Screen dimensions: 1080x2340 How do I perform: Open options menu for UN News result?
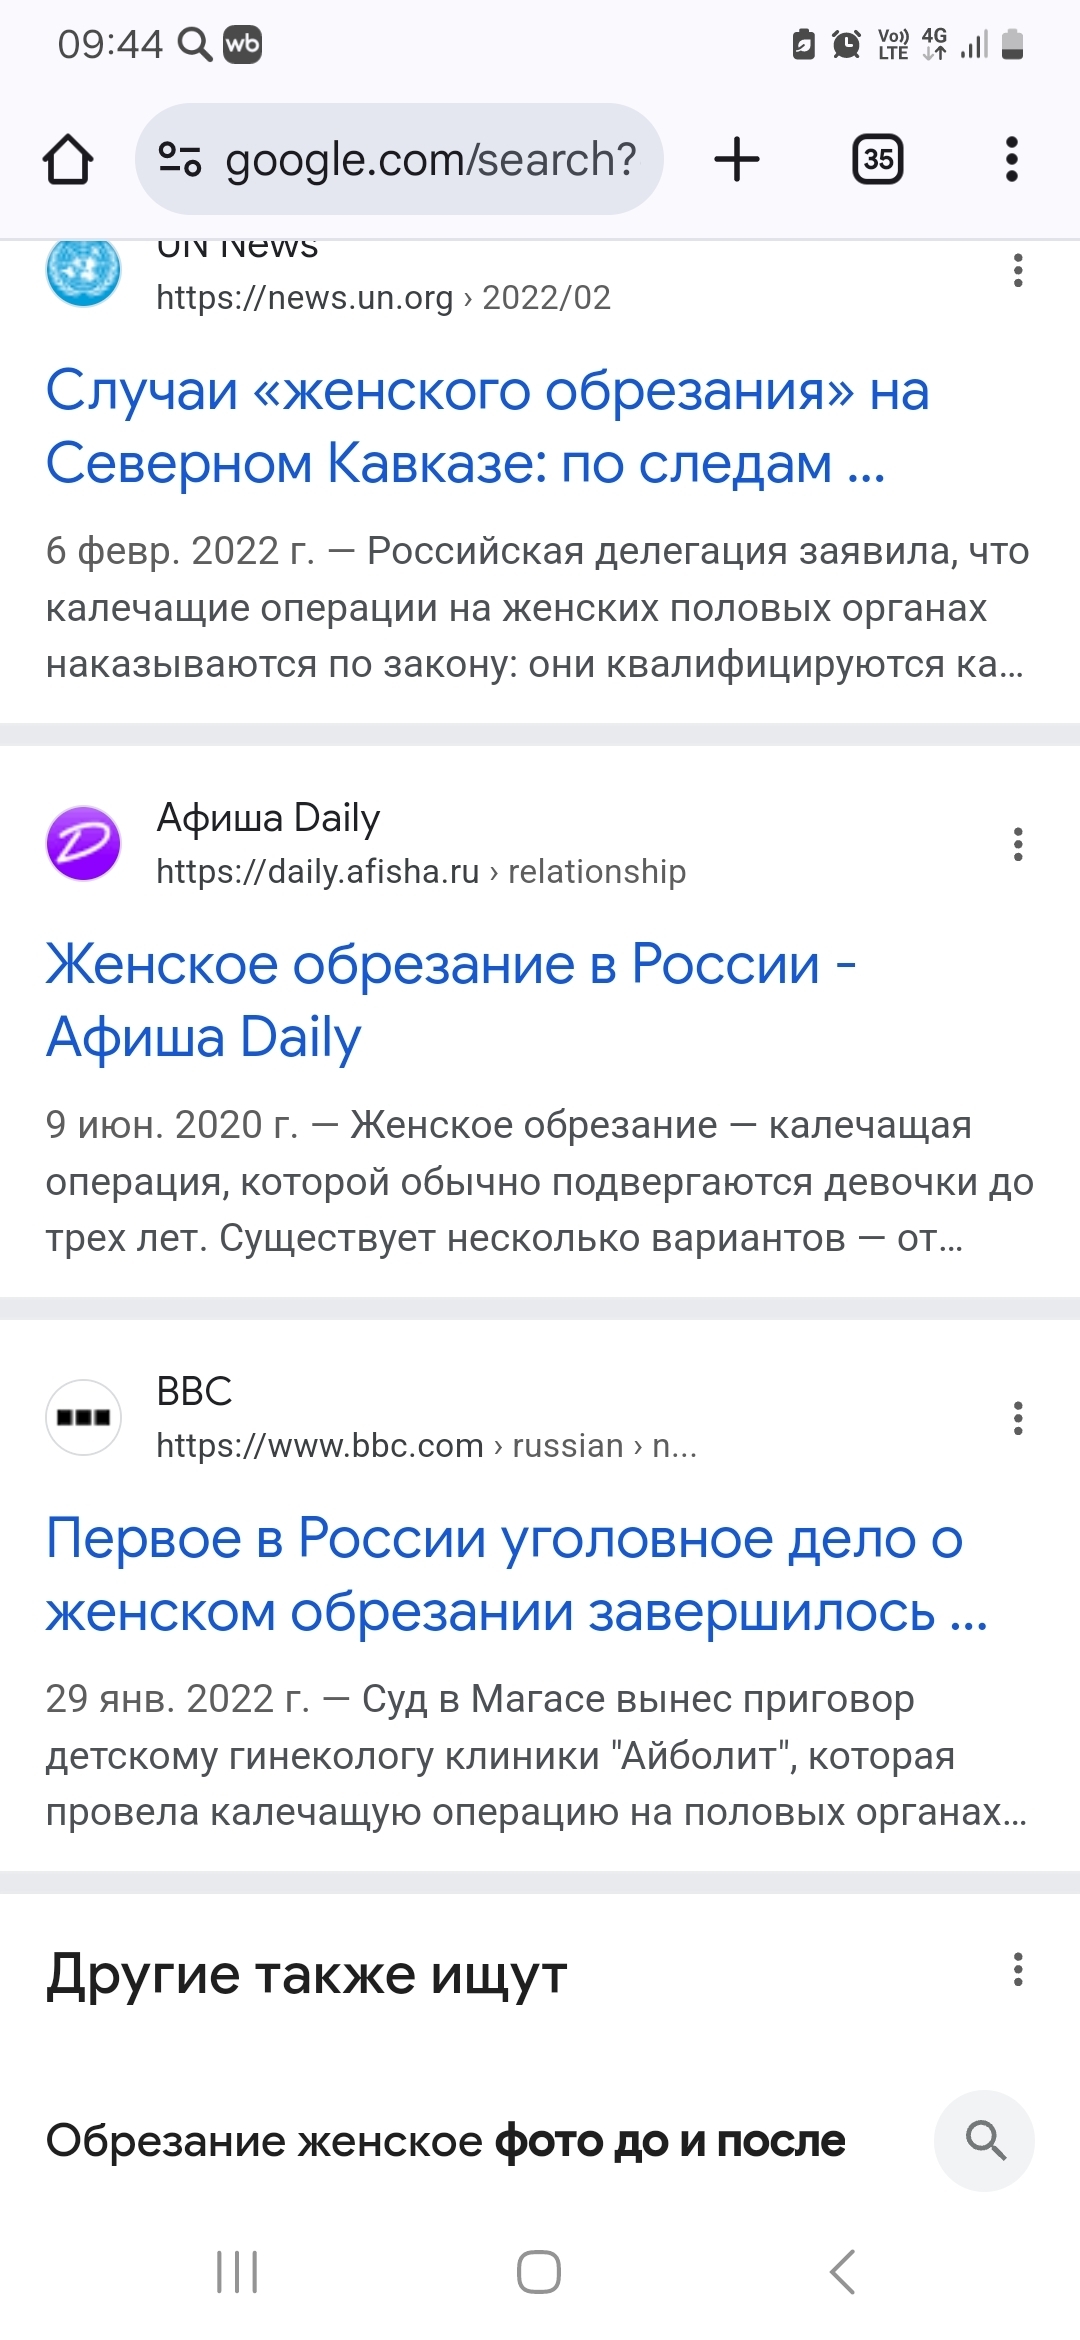coord(1018,271)
